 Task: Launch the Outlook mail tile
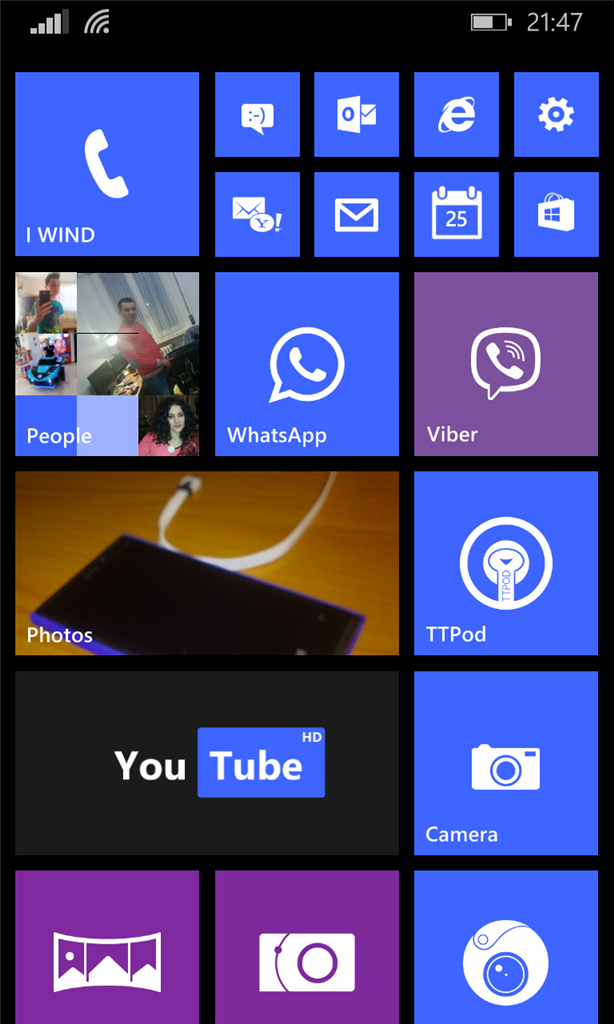(357, 114)
